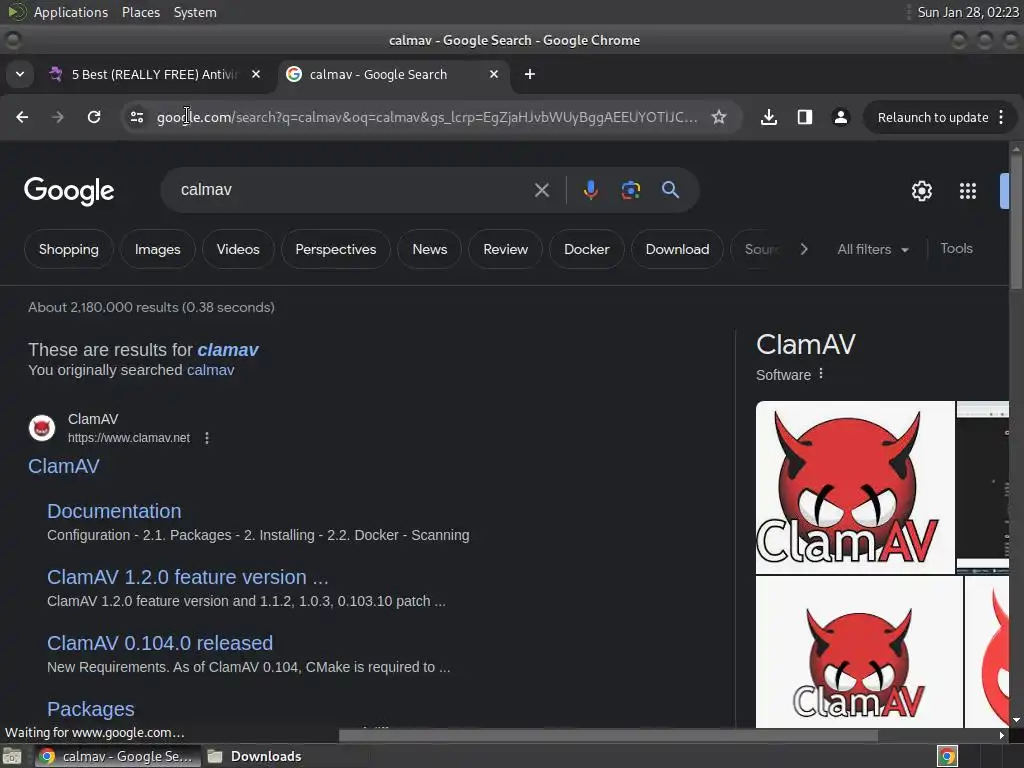Open Chrome downloads icon
Image resolution: width=1024 pixels, height=768 pixels.
click(x=769, y=117)
